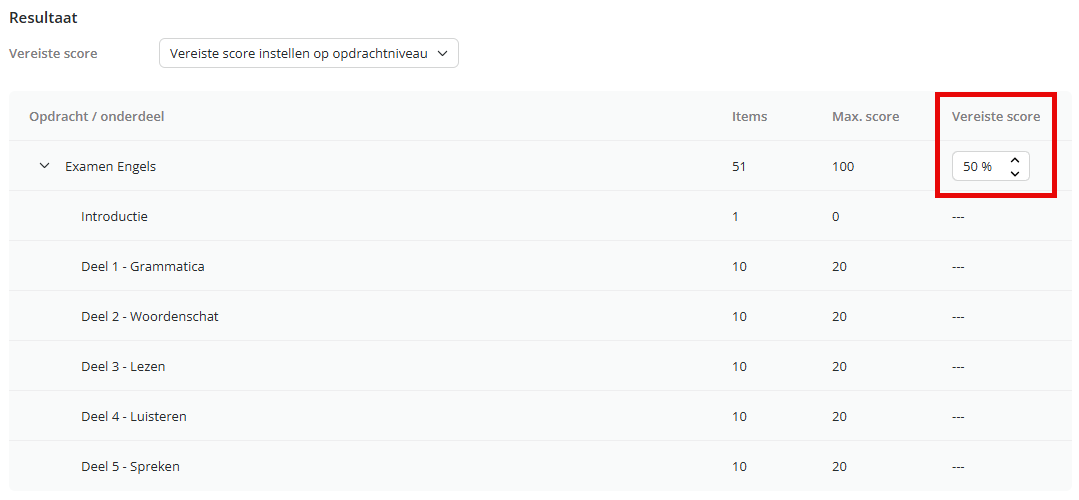Screen dimensions: 1079x500
Task: Click the 50 % score input field
Action: 990,166
